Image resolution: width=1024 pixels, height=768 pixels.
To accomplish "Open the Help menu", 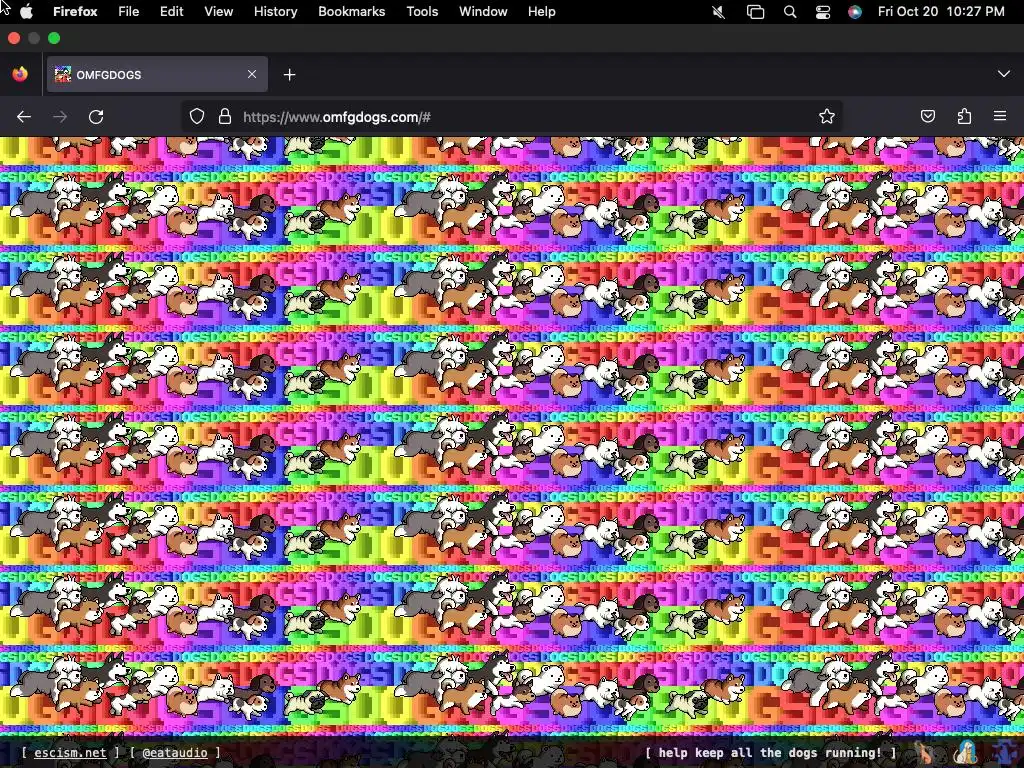I will pos(541,12).
